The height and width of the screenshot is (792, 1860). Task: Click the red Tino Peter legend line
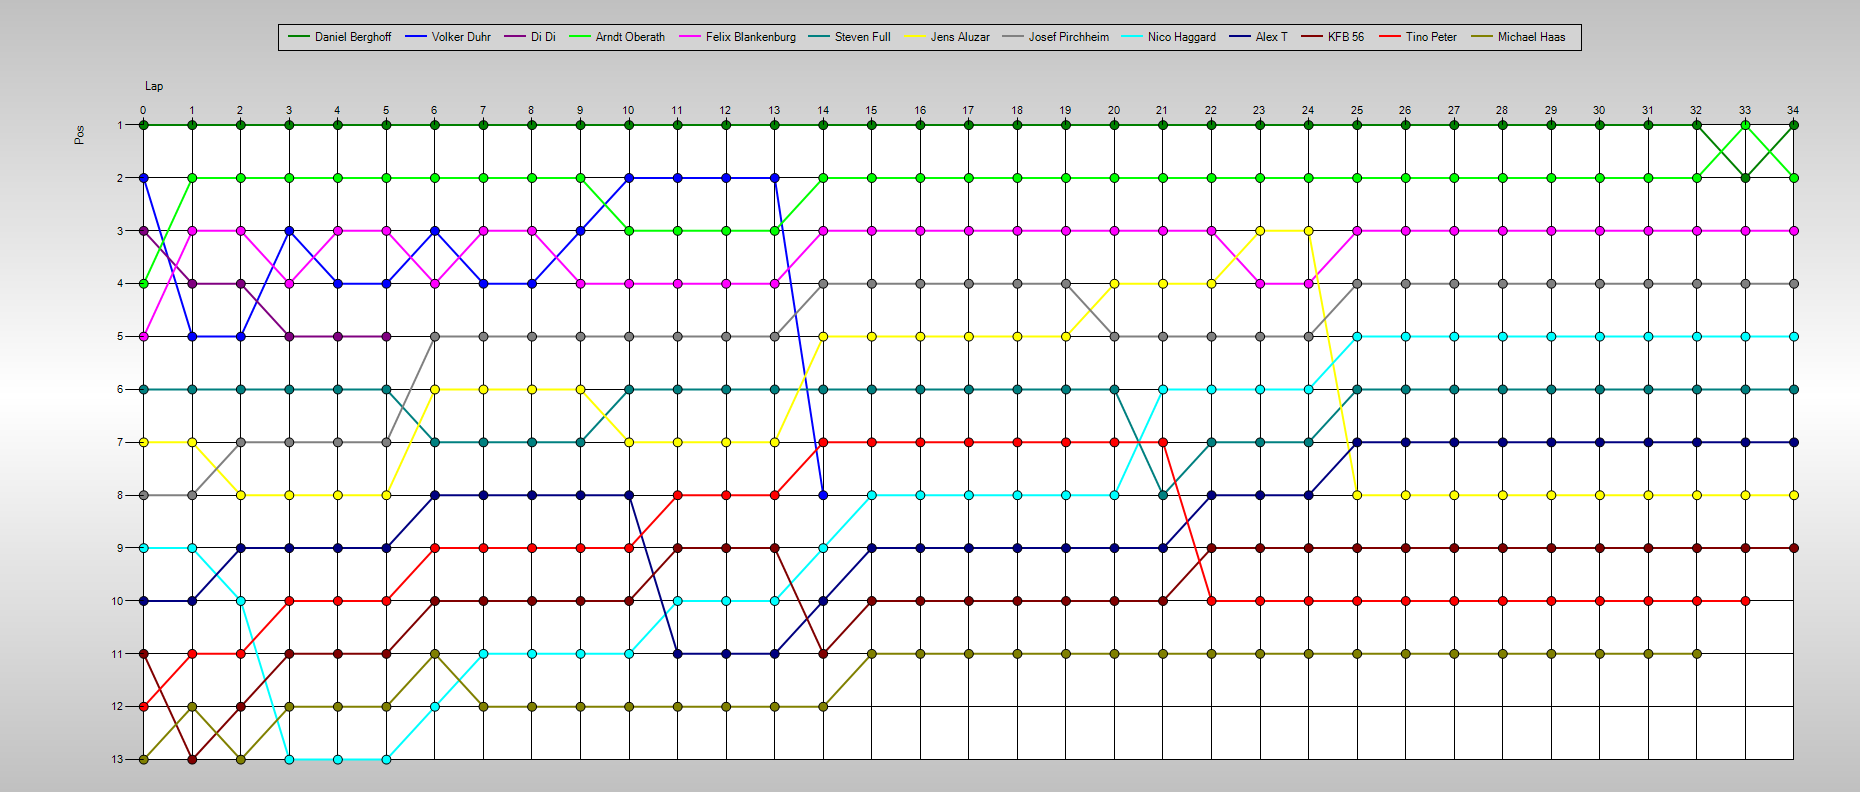pos(1390,37)
